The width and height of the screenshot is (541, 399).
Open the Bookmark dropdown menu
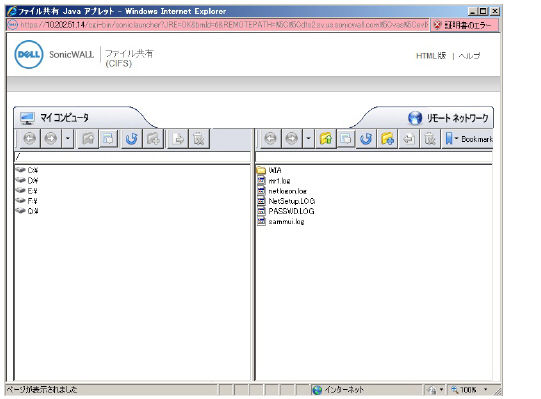coord(468,139)
